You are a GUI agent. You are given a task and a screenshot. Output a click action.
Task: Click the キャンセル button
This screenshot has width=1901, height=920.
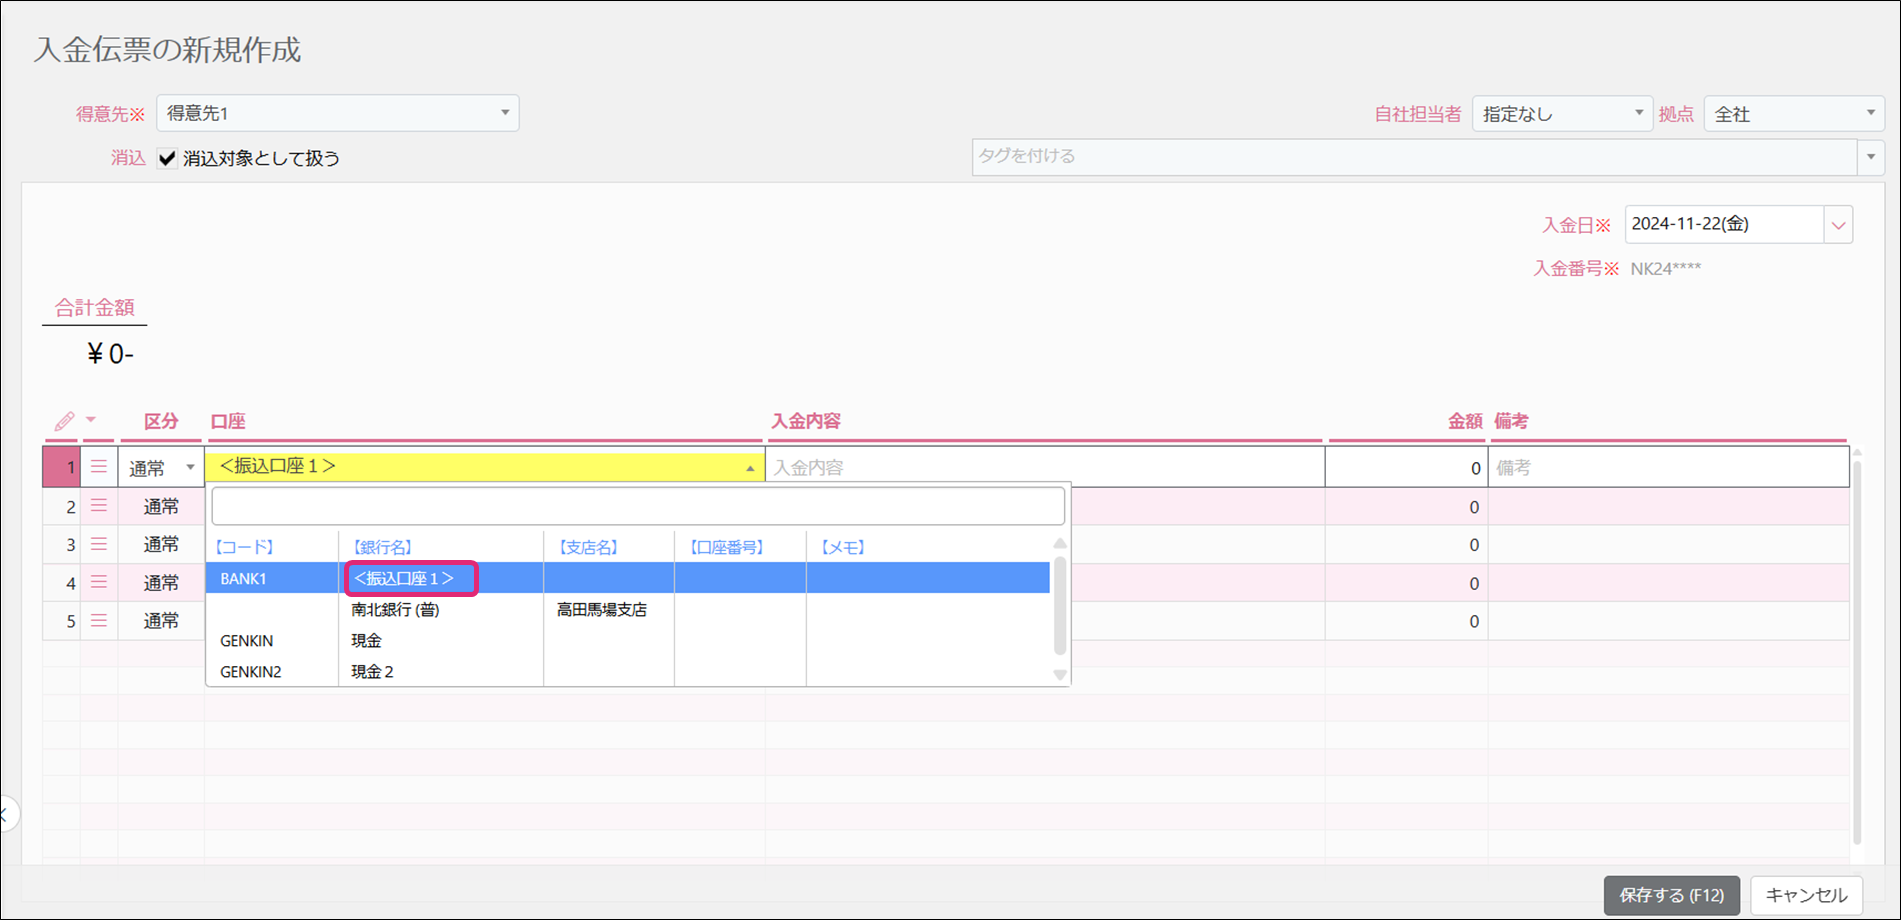[x=1805, y=895]
